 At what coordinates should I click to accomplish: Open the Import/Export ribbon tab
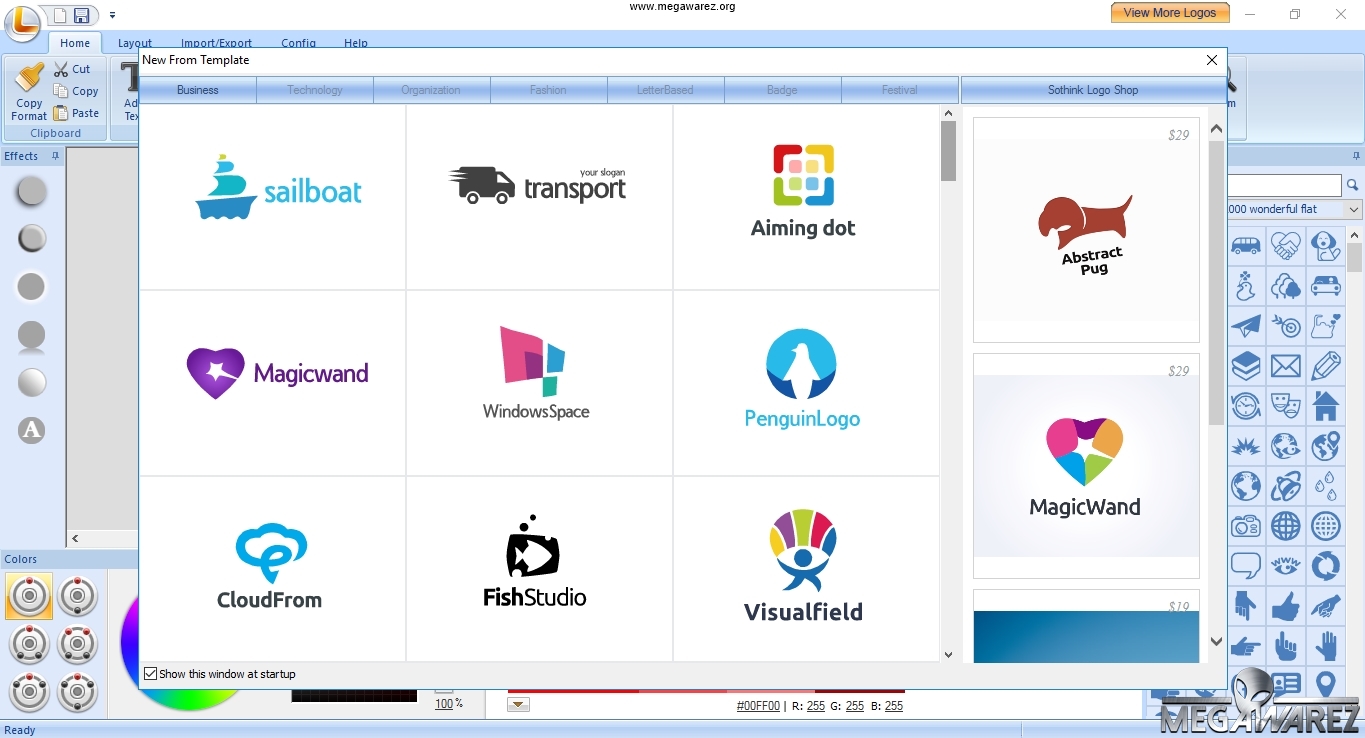(216, 43)
